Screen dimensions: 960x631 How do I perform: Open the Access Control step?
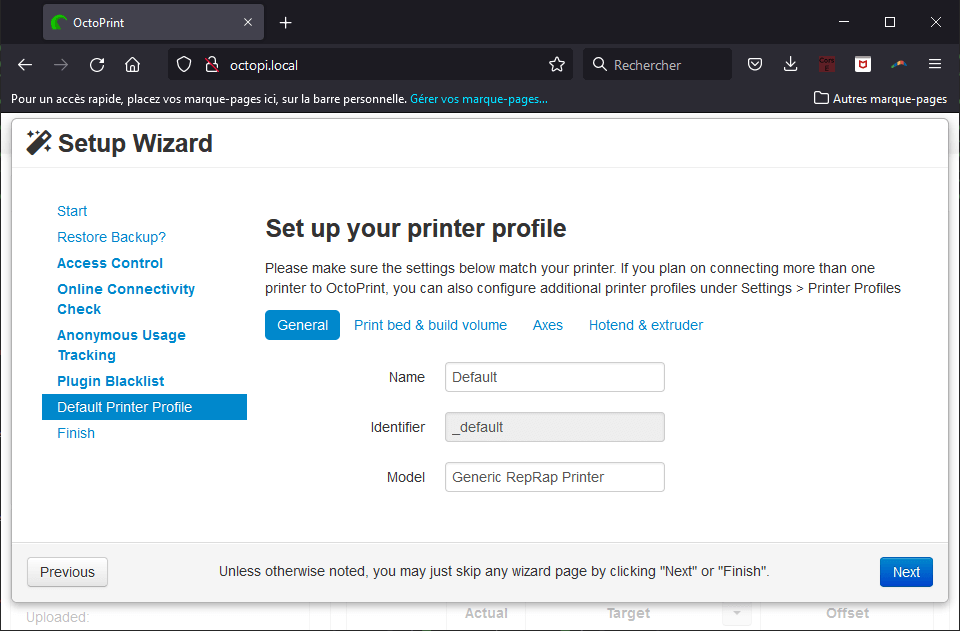pyautogui.click(x=110, y=263)
